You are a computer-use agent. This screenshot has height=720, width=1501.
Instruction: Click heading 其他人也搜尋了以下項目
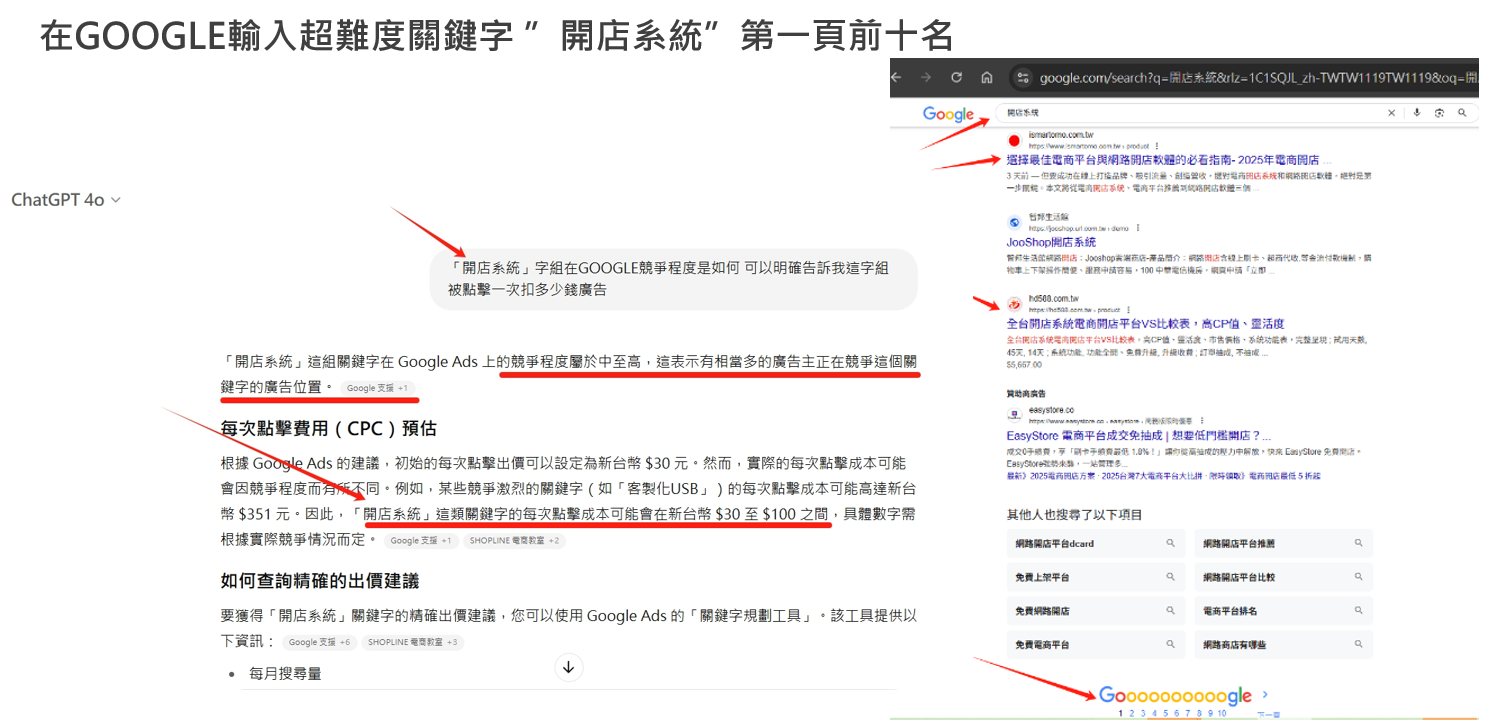pyautogui.click(x=1074, y=515)
